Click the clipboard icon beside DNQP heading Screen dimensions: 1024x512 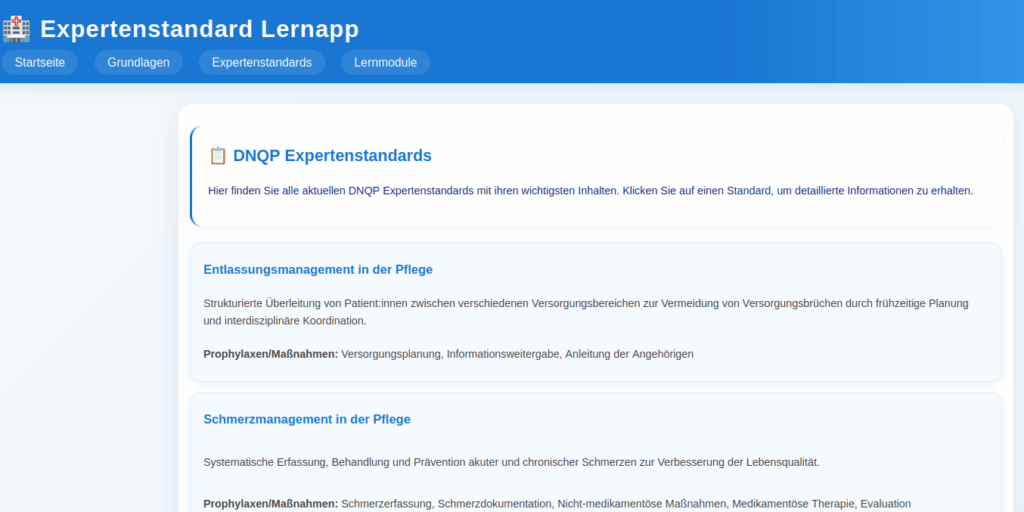[217, 156]
